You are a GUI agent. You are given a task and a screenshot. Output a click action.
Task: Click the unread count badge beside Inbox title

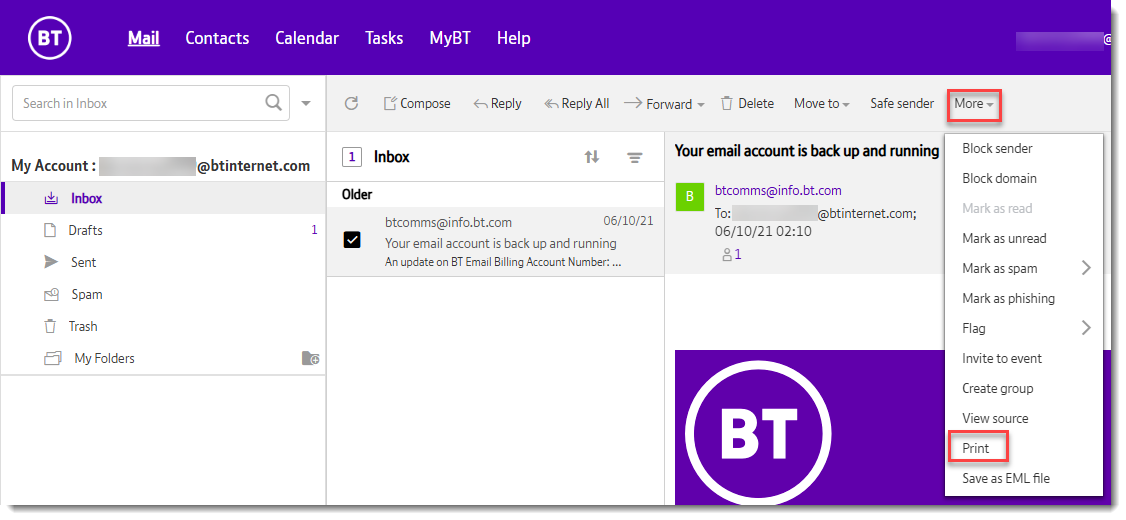point(352,157)
